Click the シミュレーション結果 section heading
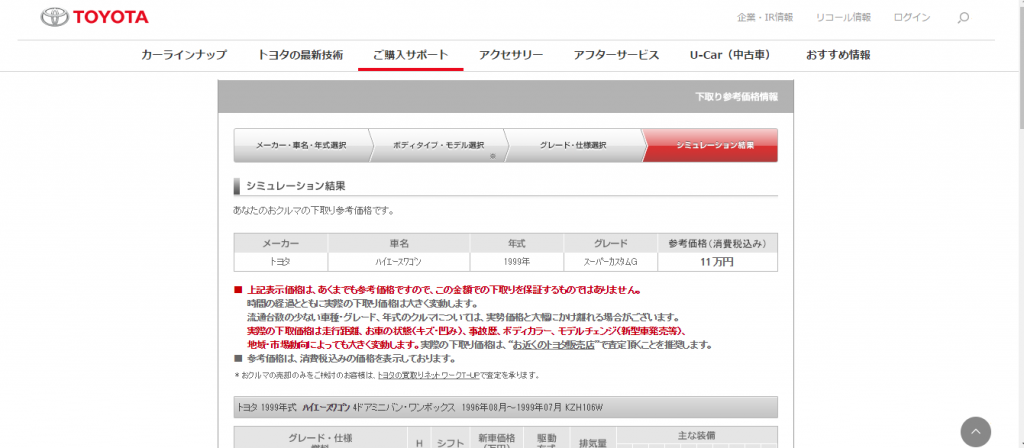The width and height of the screenshot is (1024, 448). pos(295,186)
